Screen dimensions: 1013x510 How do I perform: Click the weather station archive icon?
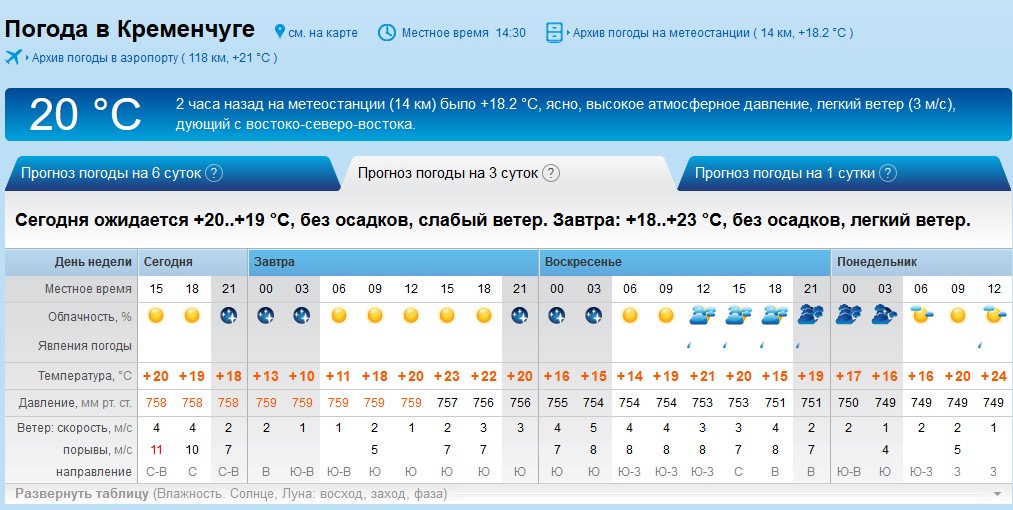point(555,32)
